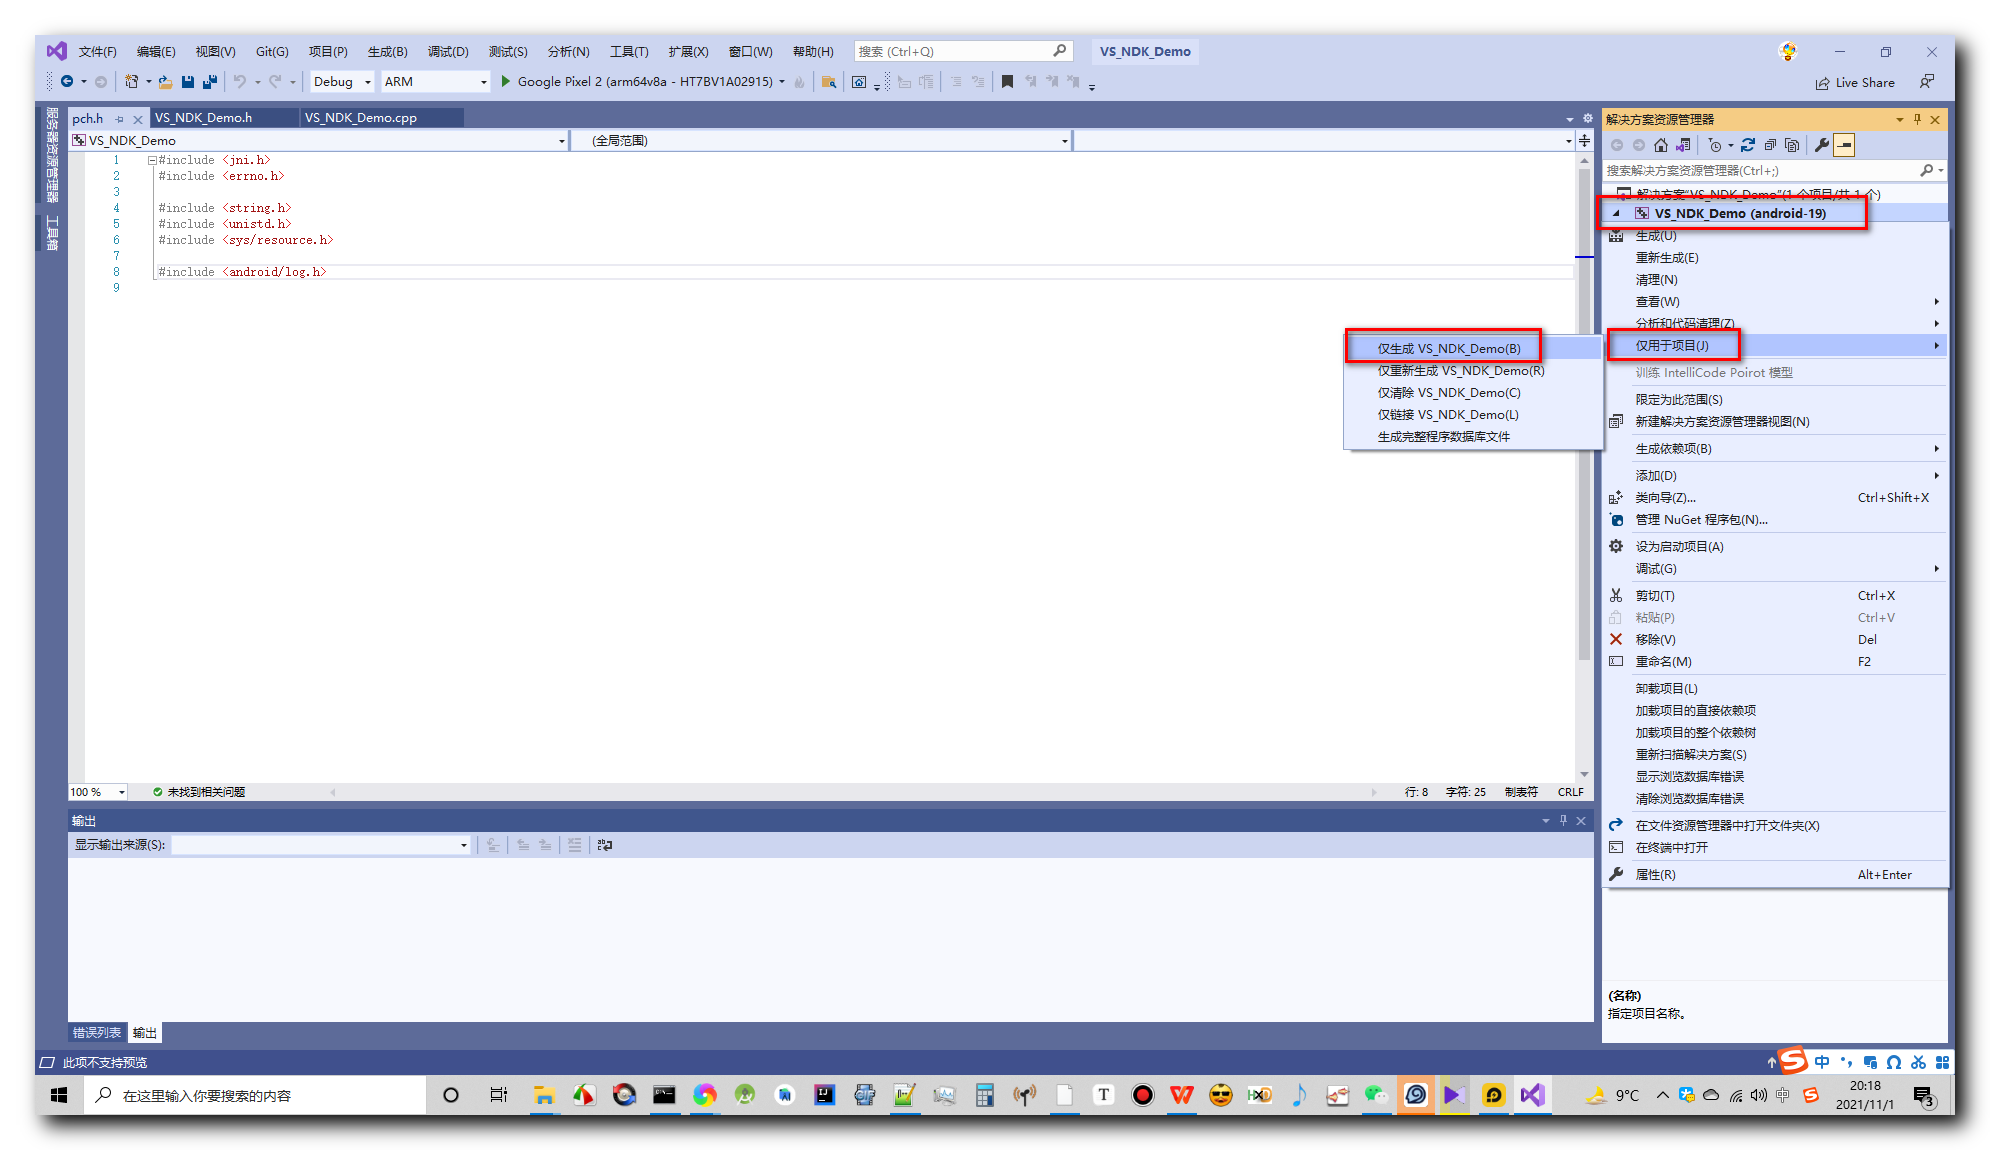Click the split editor icon above scrollbar
This screenshot has height=1150, width=1990.
1584,140
